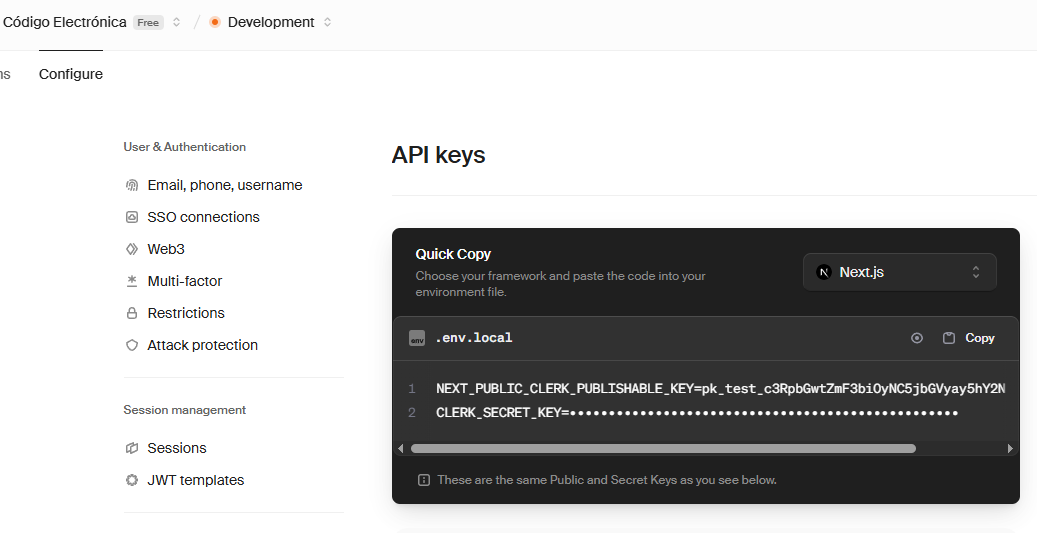Viewport: 1037px width, 533px height.
Task: Click the NEXT_PUBLIC_CLERK_PUBLISHABLE_KEY line
Action: click(x=720, y=388)
